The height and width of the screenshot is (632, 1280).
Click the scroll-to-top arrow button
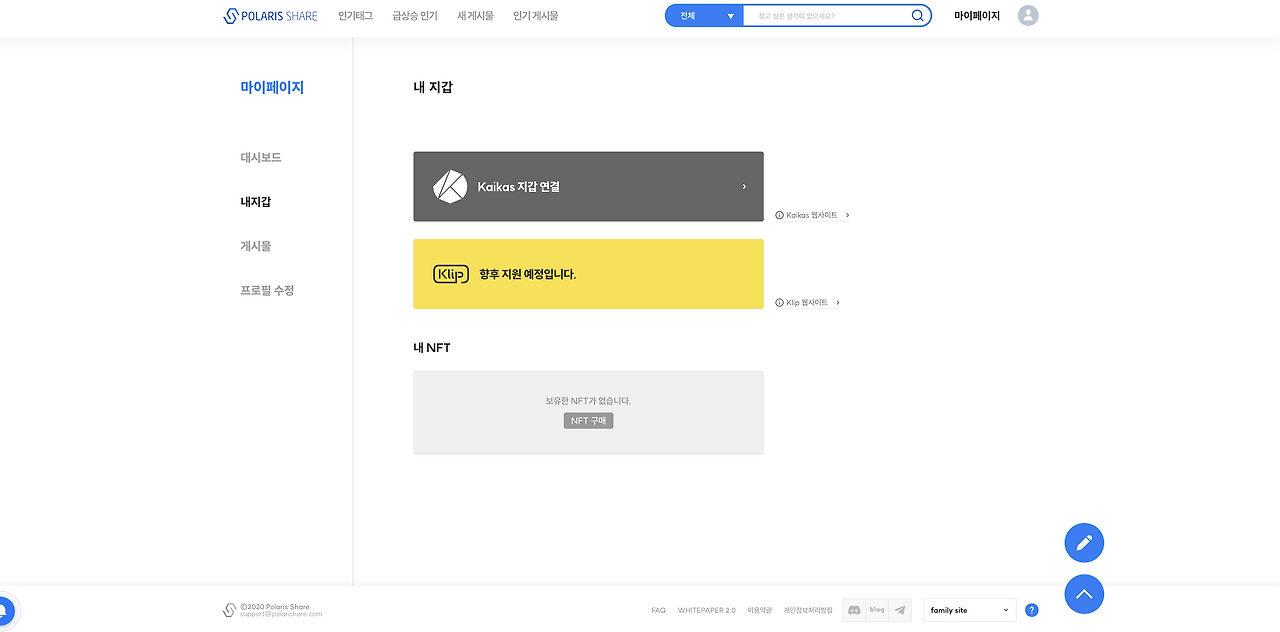coord(1084,594)
